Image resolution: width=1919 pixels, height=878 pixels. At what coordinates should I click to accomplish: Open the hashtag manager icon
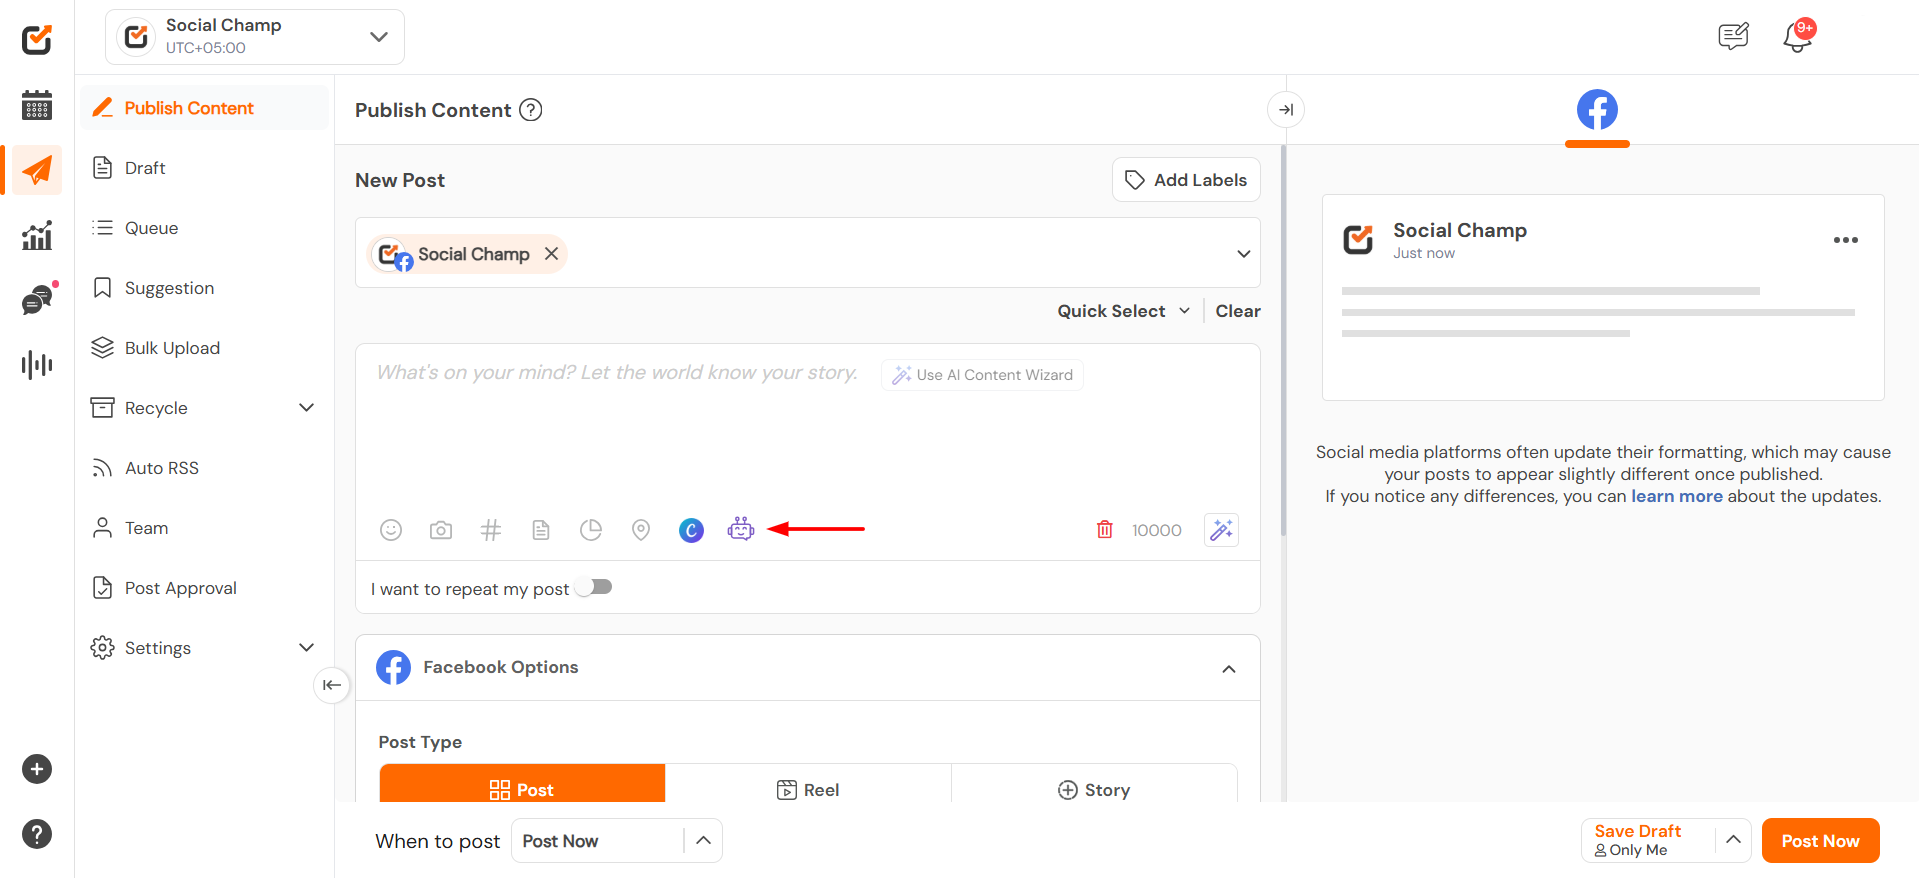point(491,530)
